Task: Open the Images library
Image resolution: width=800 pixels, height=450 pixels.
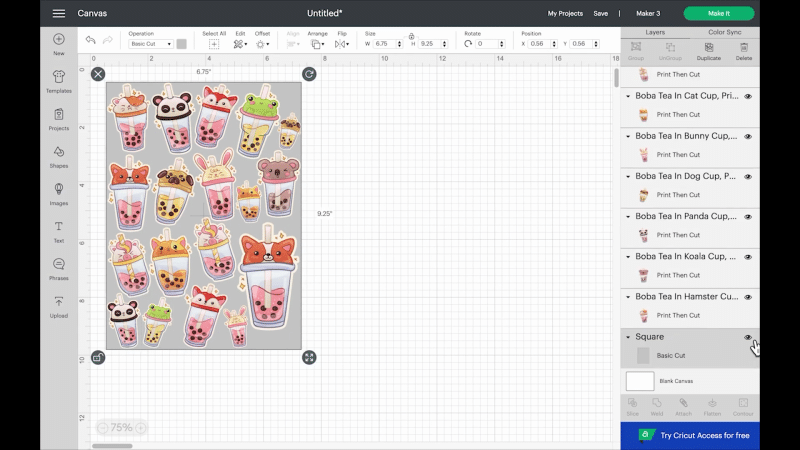Action: (59, 194)
